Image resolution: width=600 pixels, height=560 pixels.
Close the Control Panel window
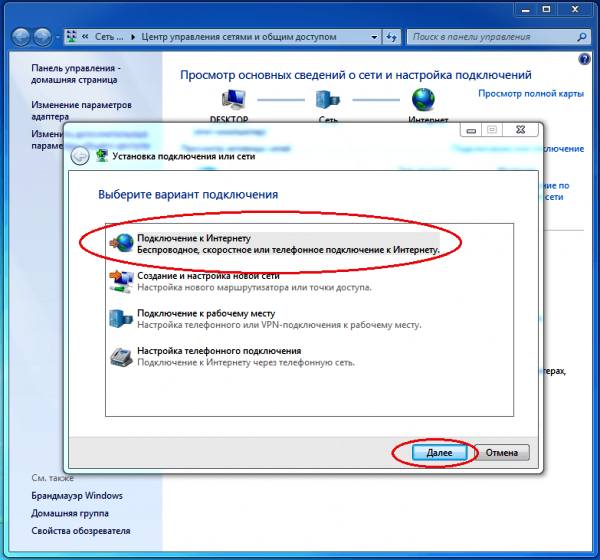(575, 9)
